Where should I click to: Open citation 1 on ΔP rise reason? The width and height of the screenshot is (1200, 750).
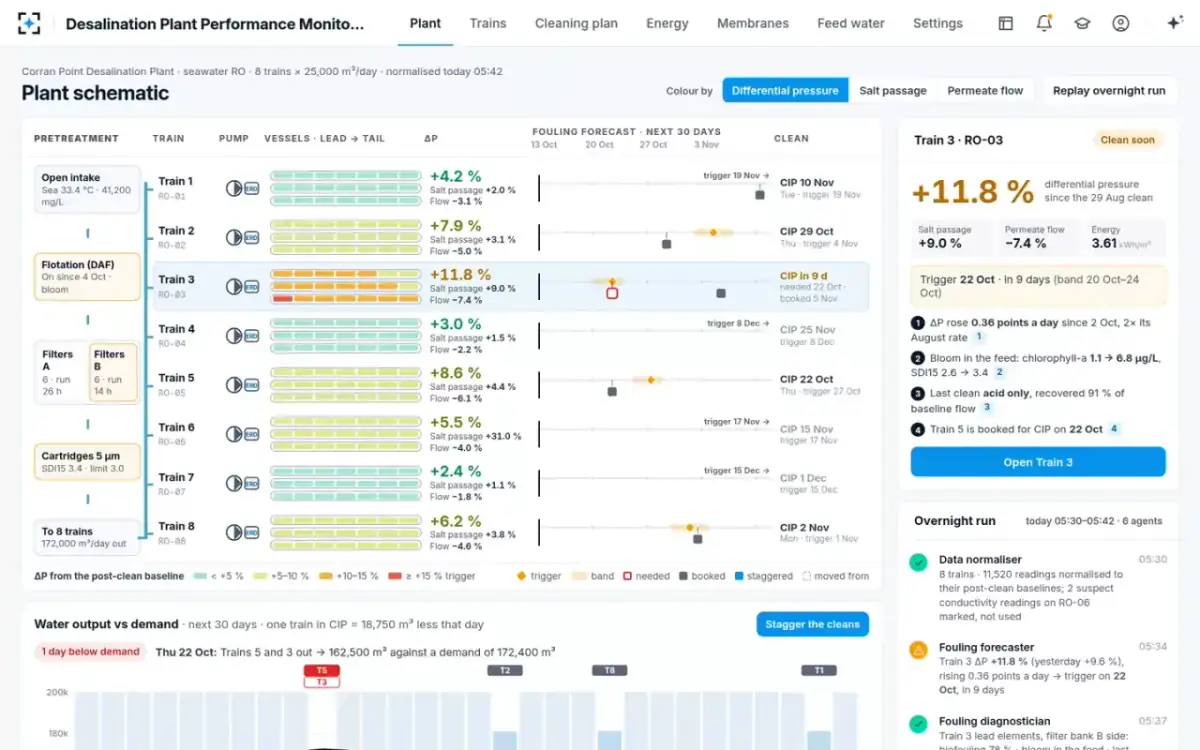click(980, 338)
